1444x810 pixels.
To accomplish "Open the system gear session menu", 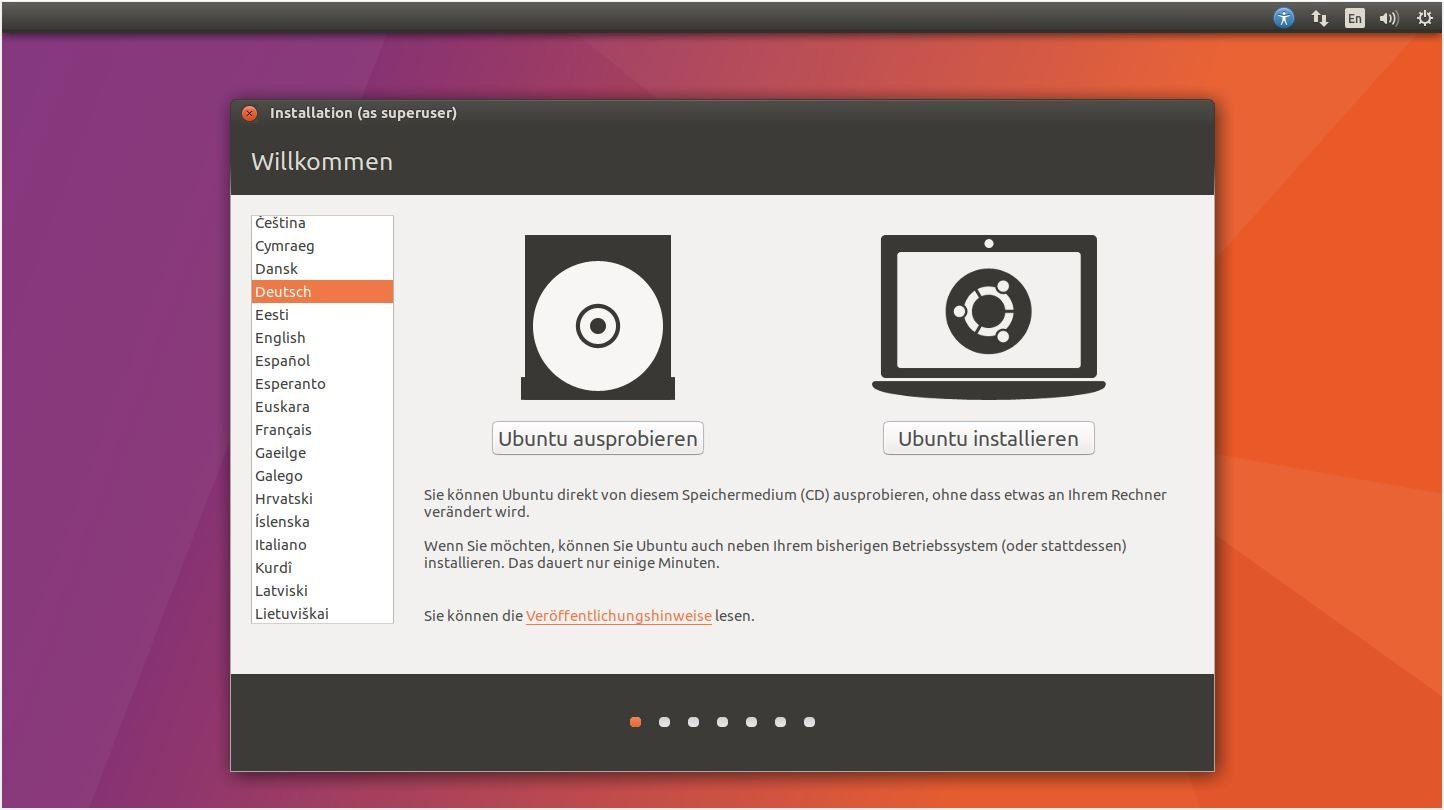I will point(1425,18).
